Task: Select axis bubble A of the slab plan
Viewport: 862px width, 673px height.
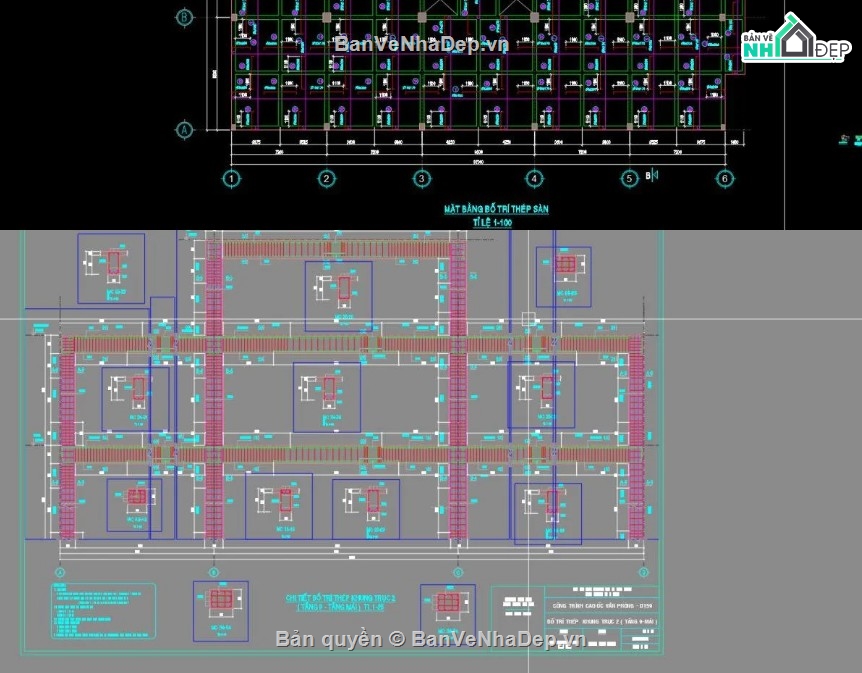Action: tap(184, 130)
